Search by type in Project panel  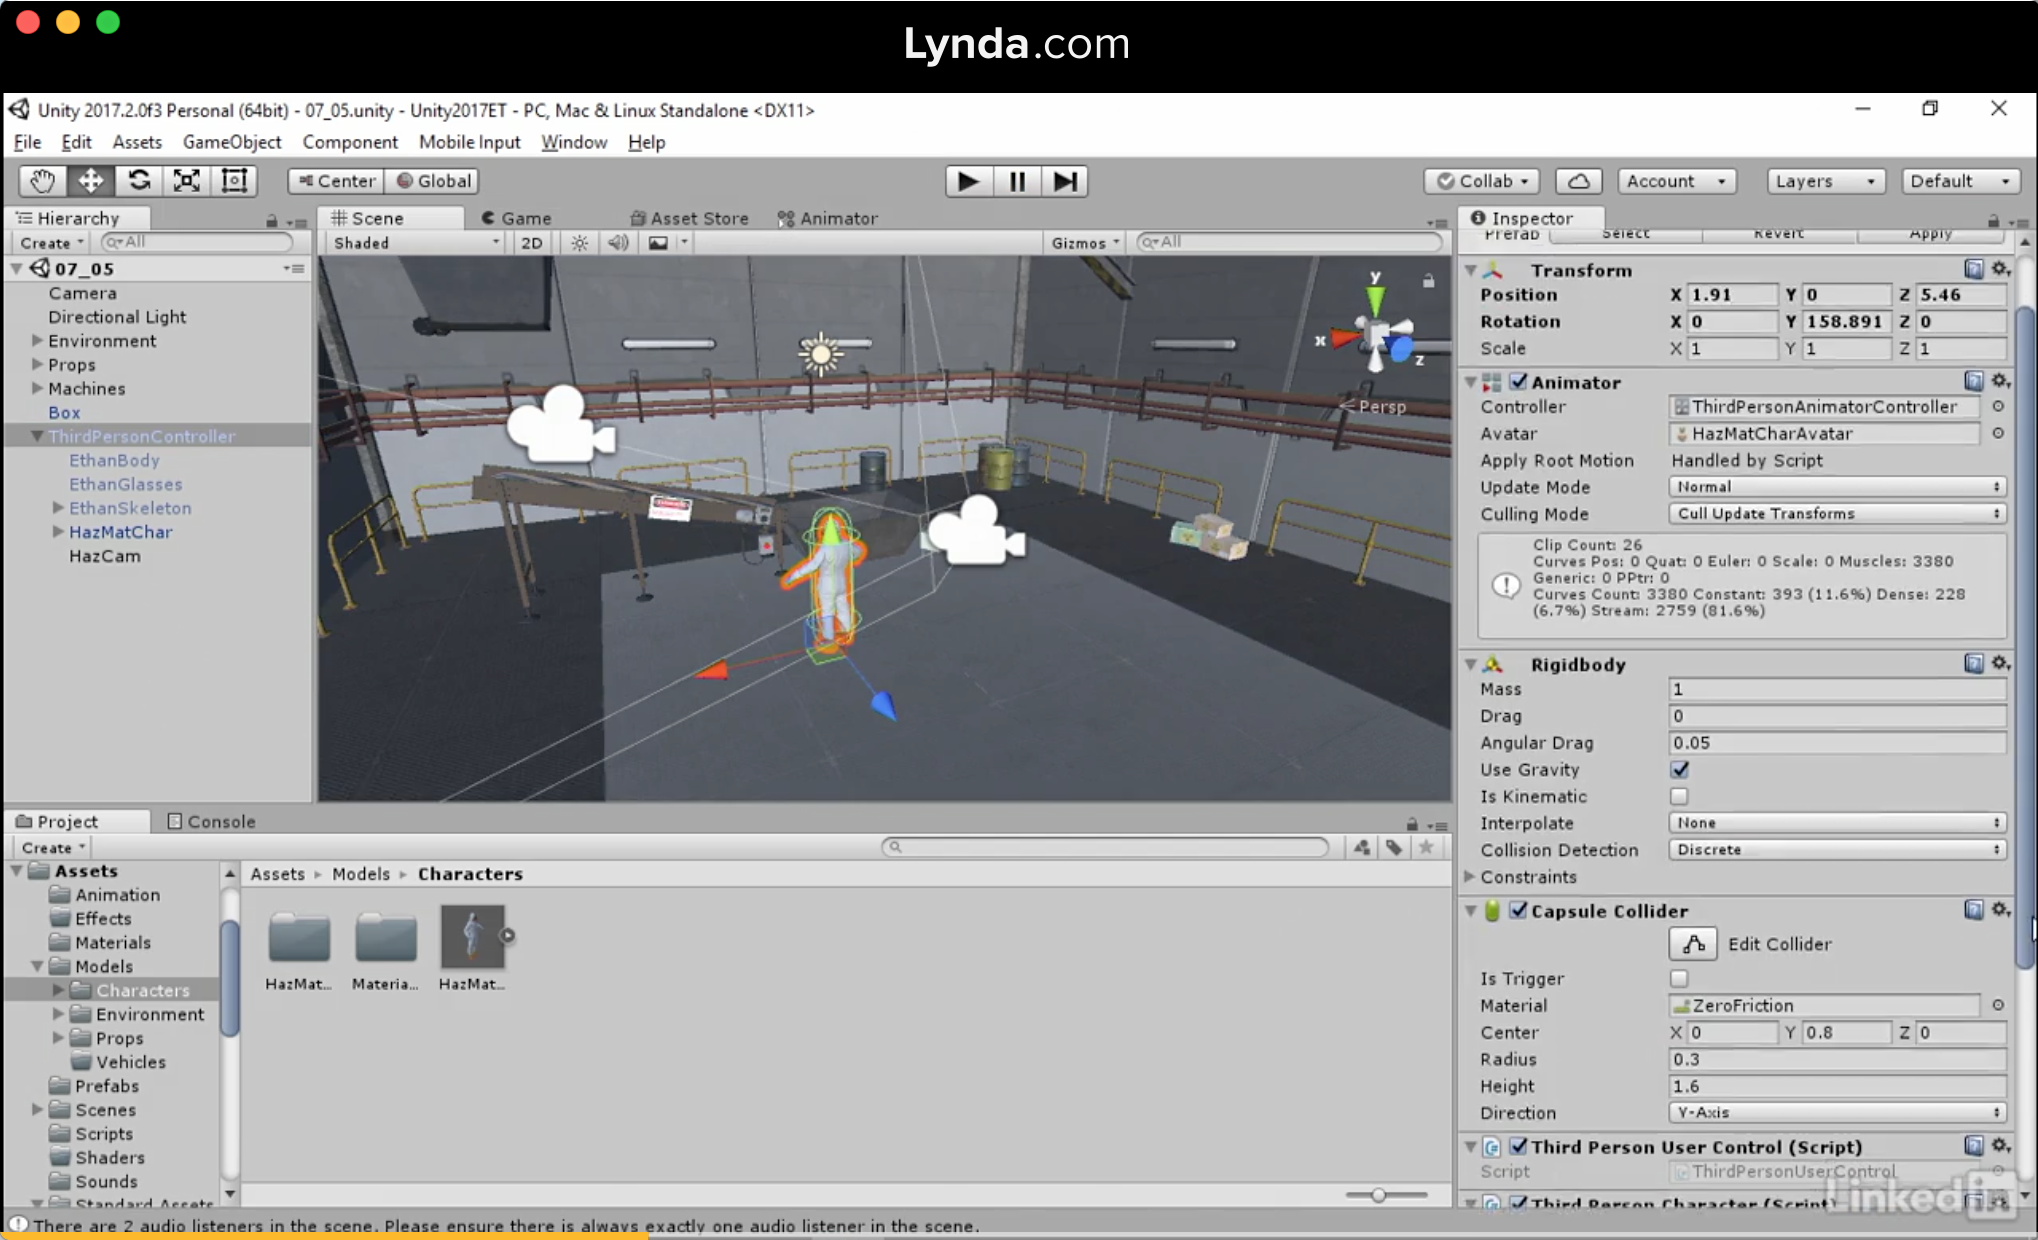tap(1362, 848)
